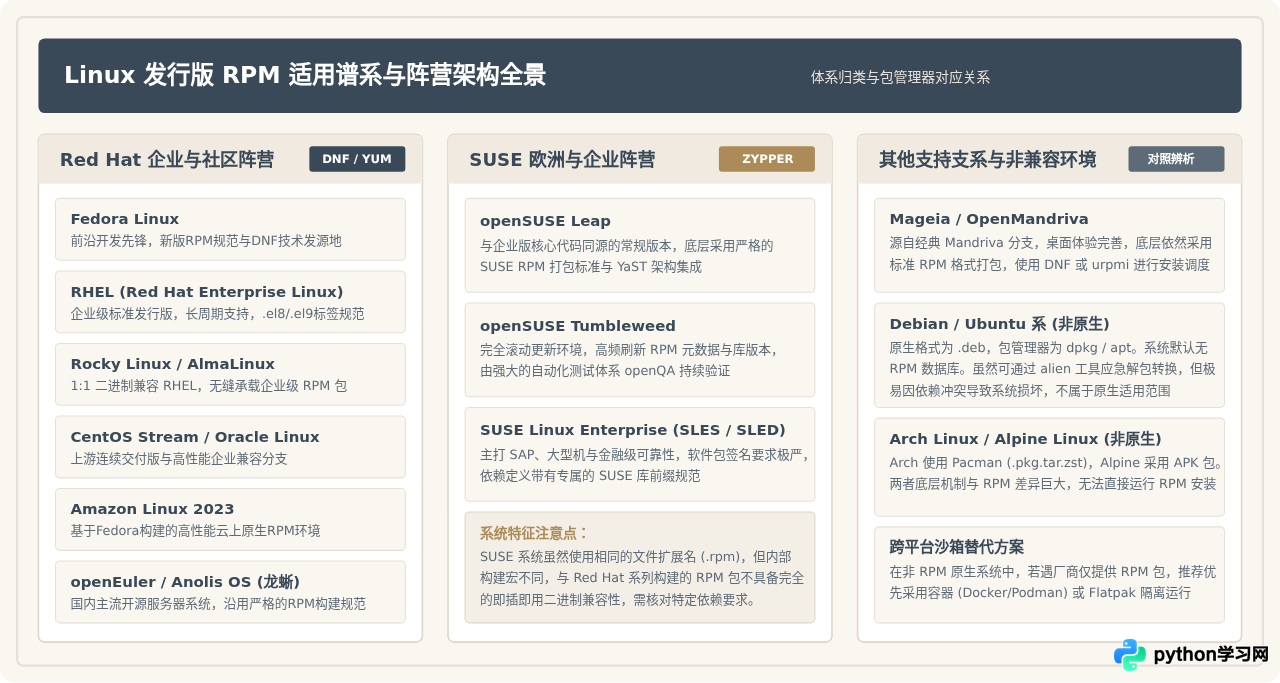This screenshot has height=683, width=1280.
Task: Select openEuler / Anolis OS (龙蜥) title
Action: pyautogui.click(x=185, y=582)
